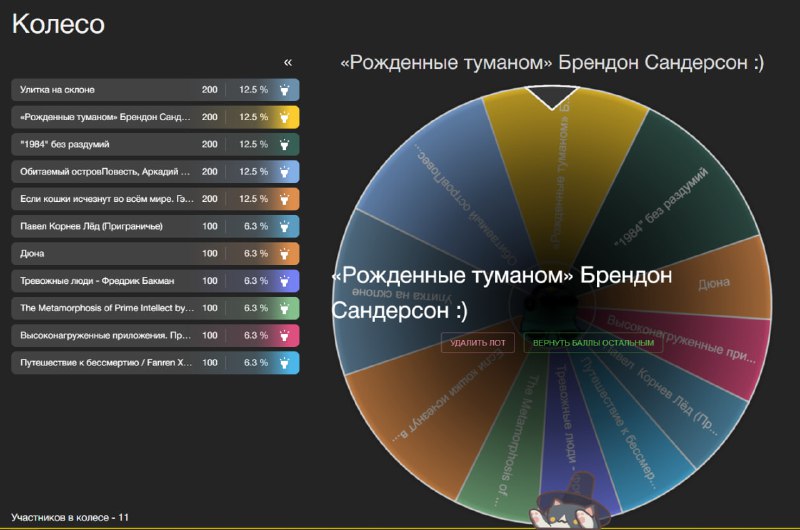Click highlight icon on Путешествие к бессмертию row

click(x=285, y=363)
